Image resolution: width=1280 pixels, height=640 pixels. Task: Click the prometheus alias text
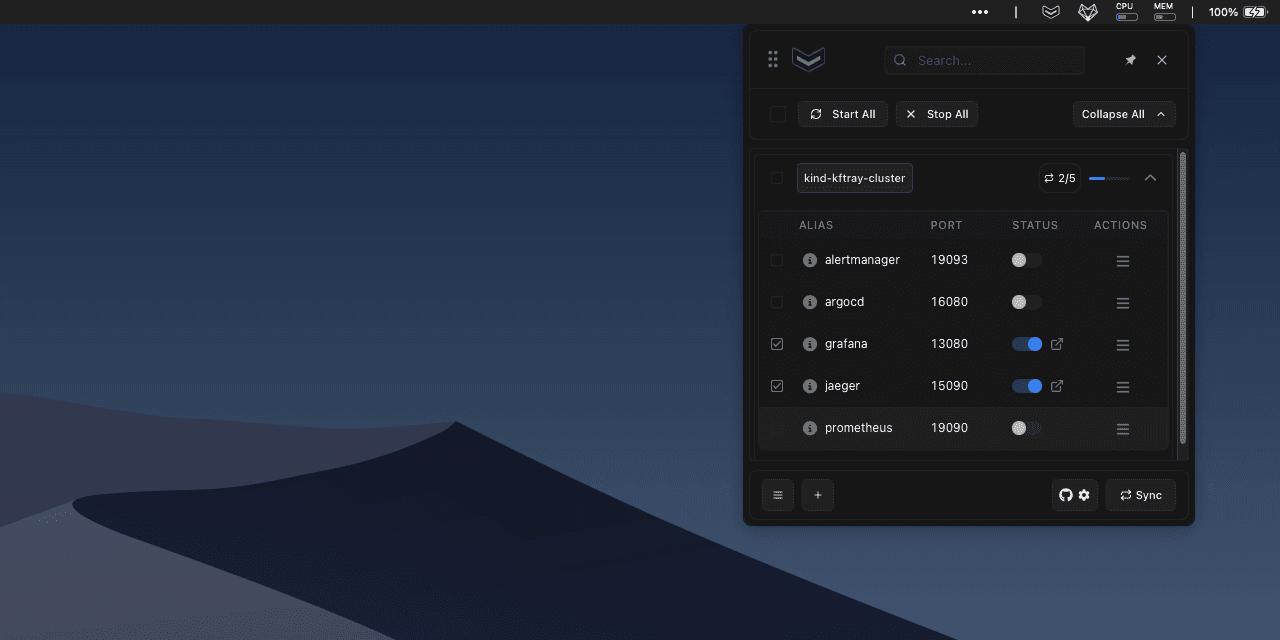click(858, 428)
